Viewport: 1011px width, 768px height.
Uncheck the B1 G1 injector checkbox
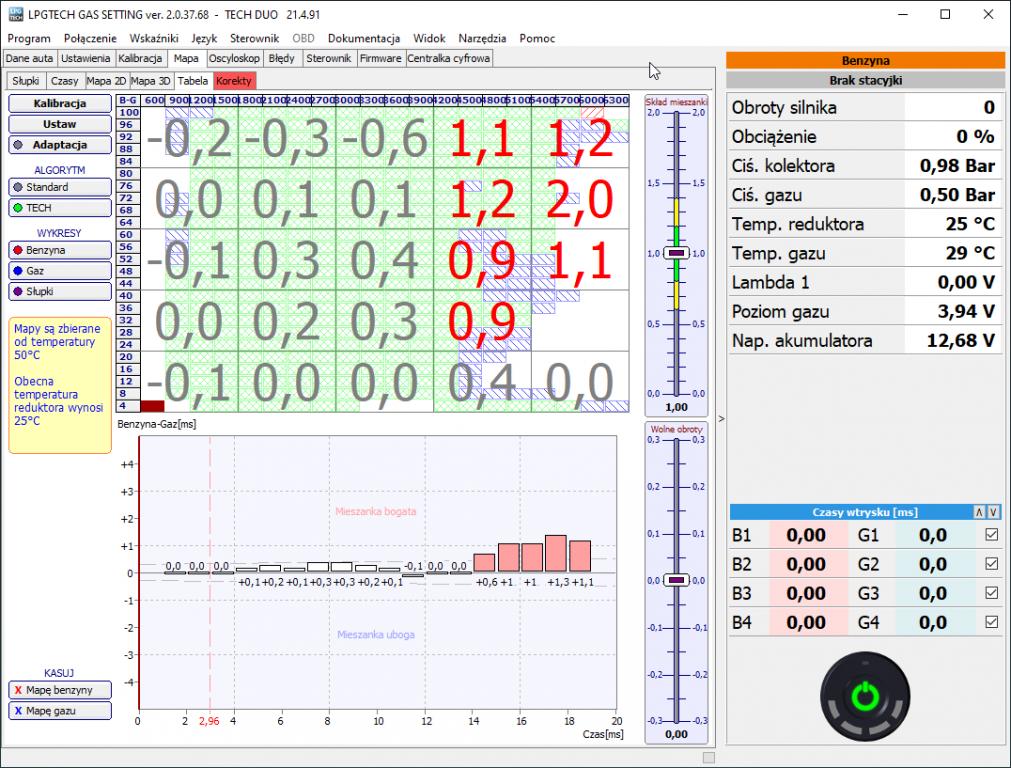pyautogui.click(x=991, y=535)
